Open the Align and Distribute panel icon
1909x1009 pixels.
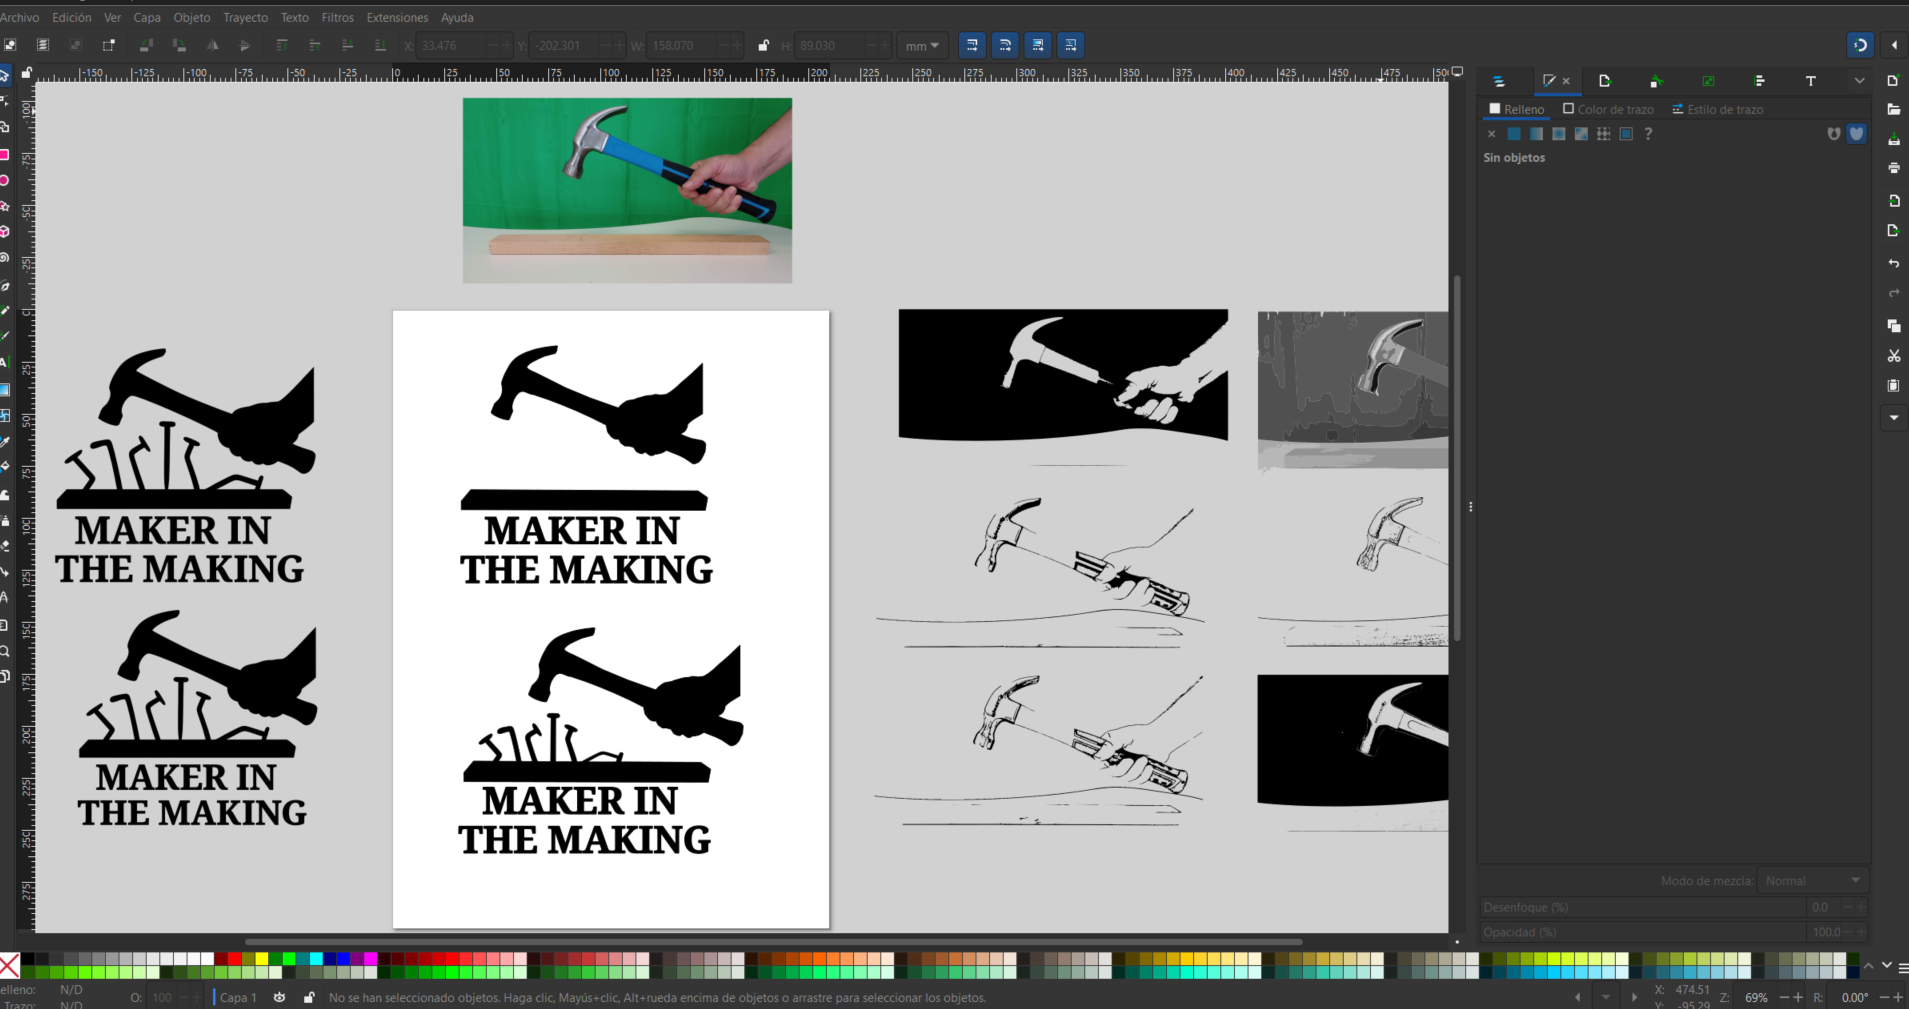1759,81
